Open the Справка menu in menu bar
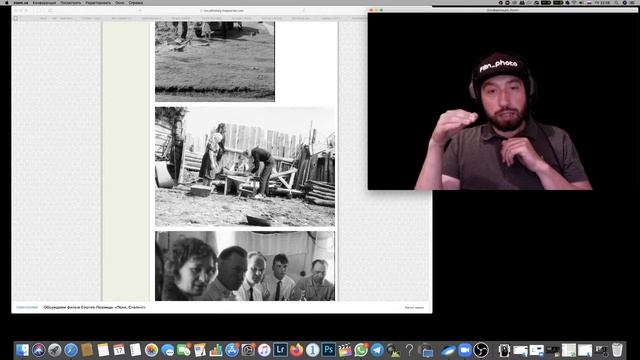Screen dimensions: 640x360 (136, 2)
